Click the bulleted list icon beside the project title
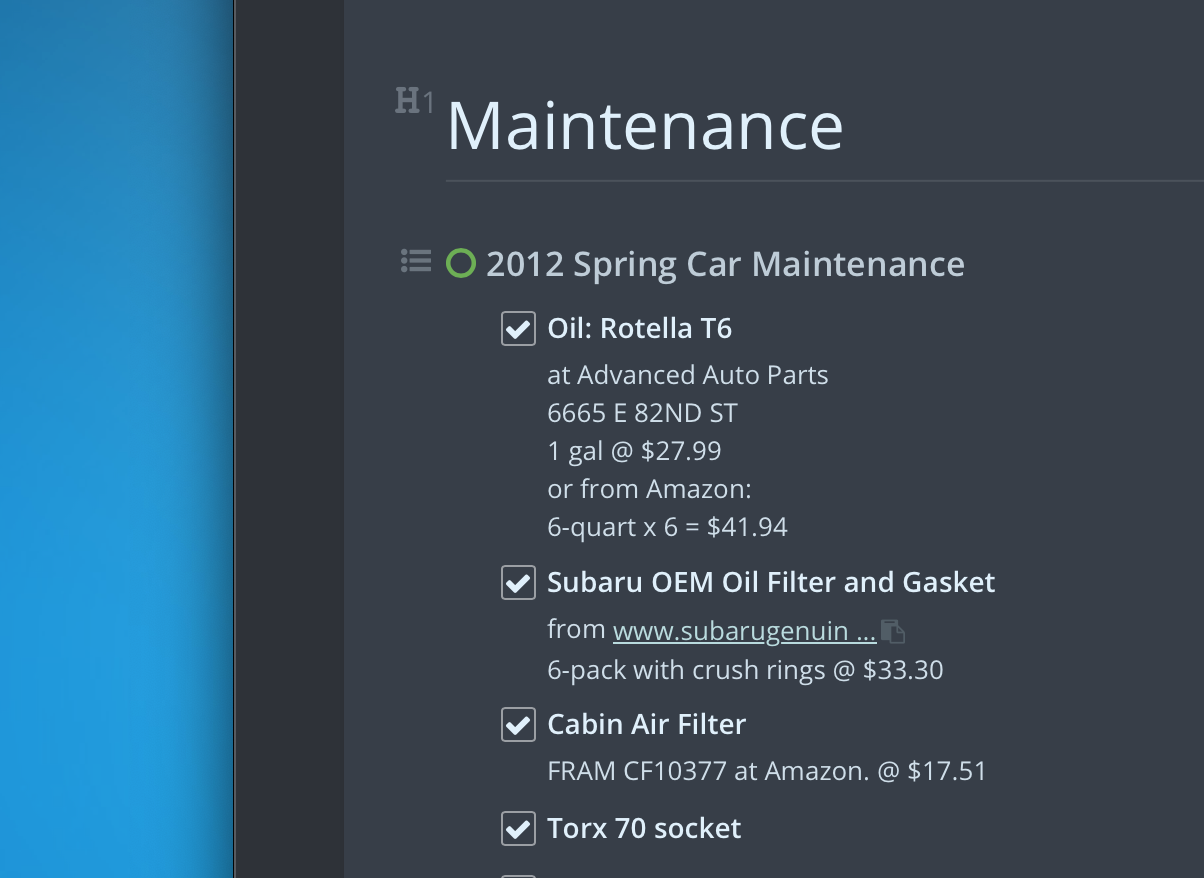The height and width of the screenshot is (878, 1204). [415, 261]
